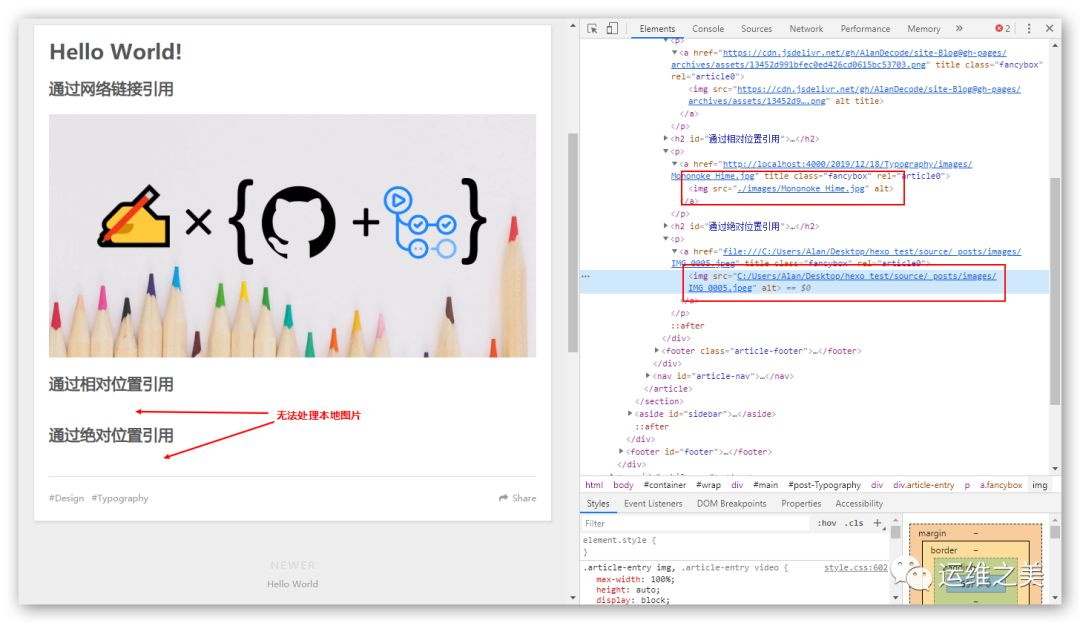Open the Performance tab
Image resolution: width=1080 pixels, height=623 pixels.
click(x=865, y=28)
